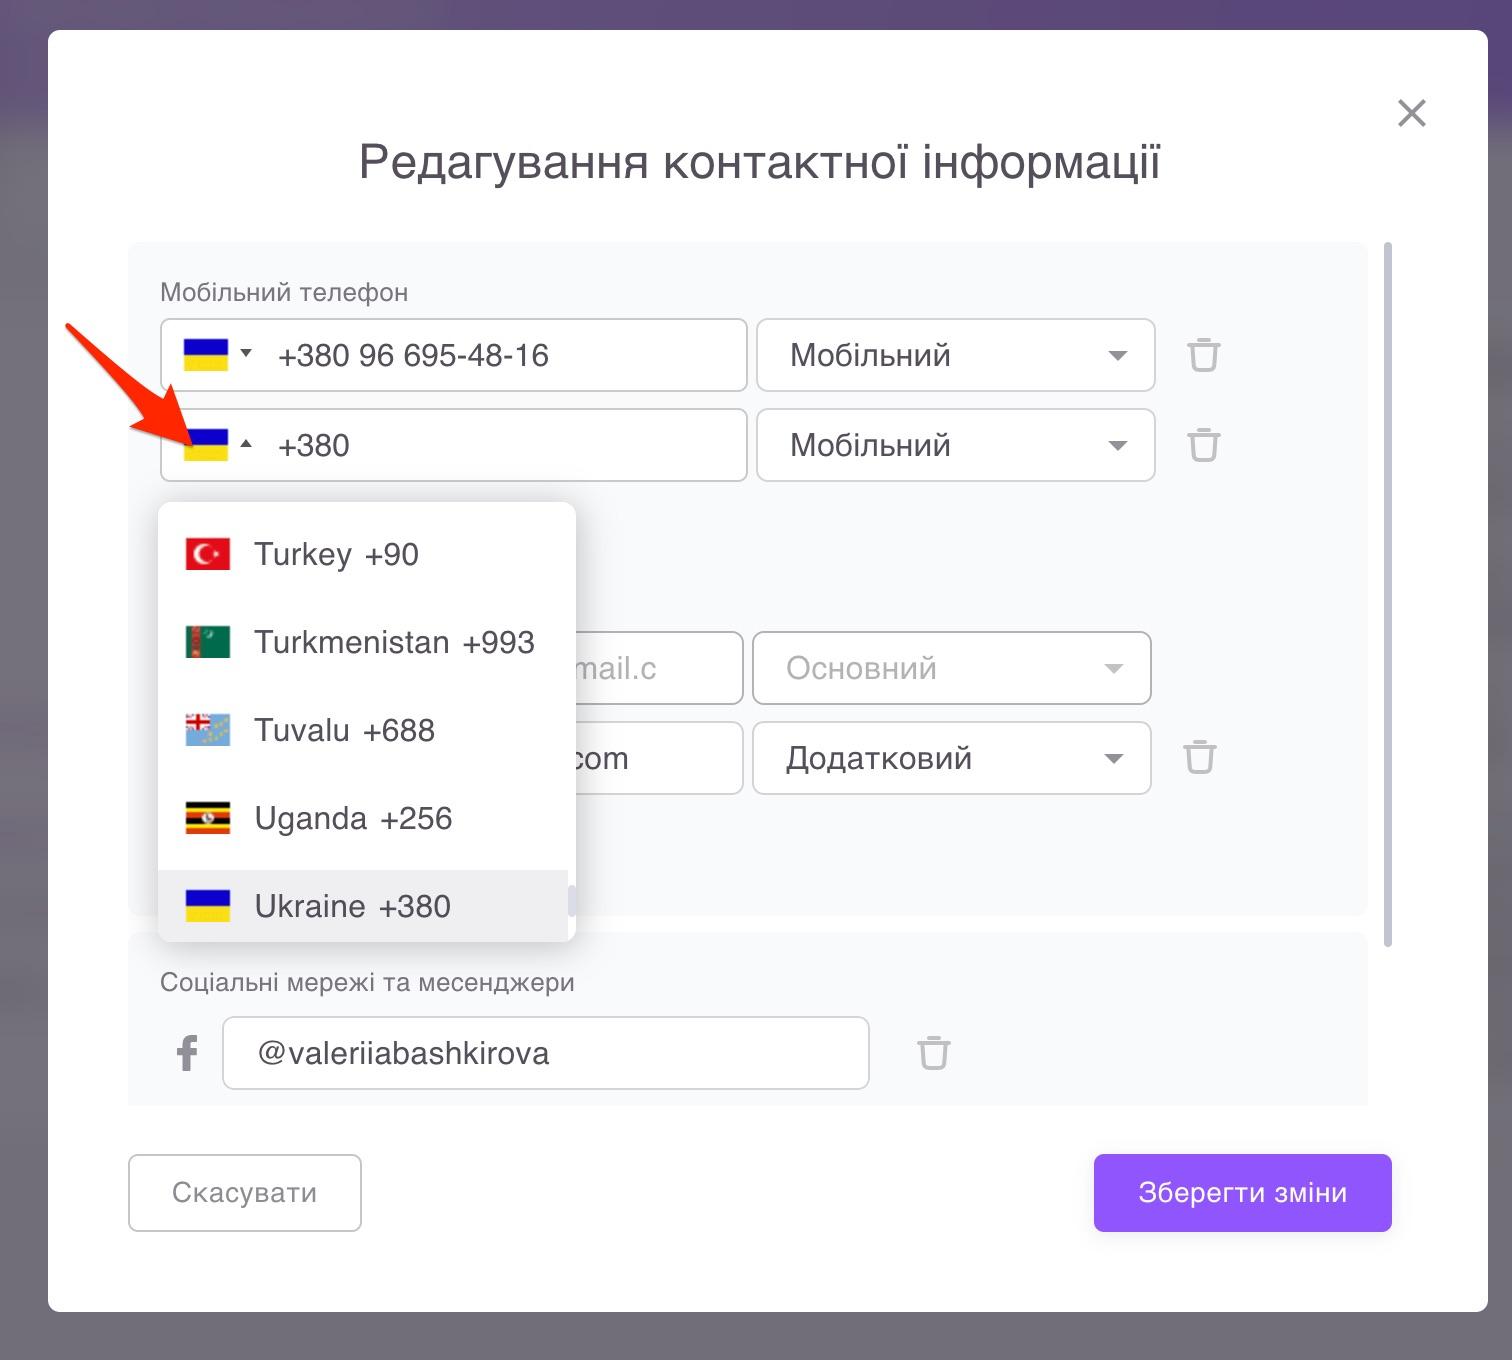Open the first Мобільний phone type dropdown
Screen dimensions: 1512x1360
(955, 355)
